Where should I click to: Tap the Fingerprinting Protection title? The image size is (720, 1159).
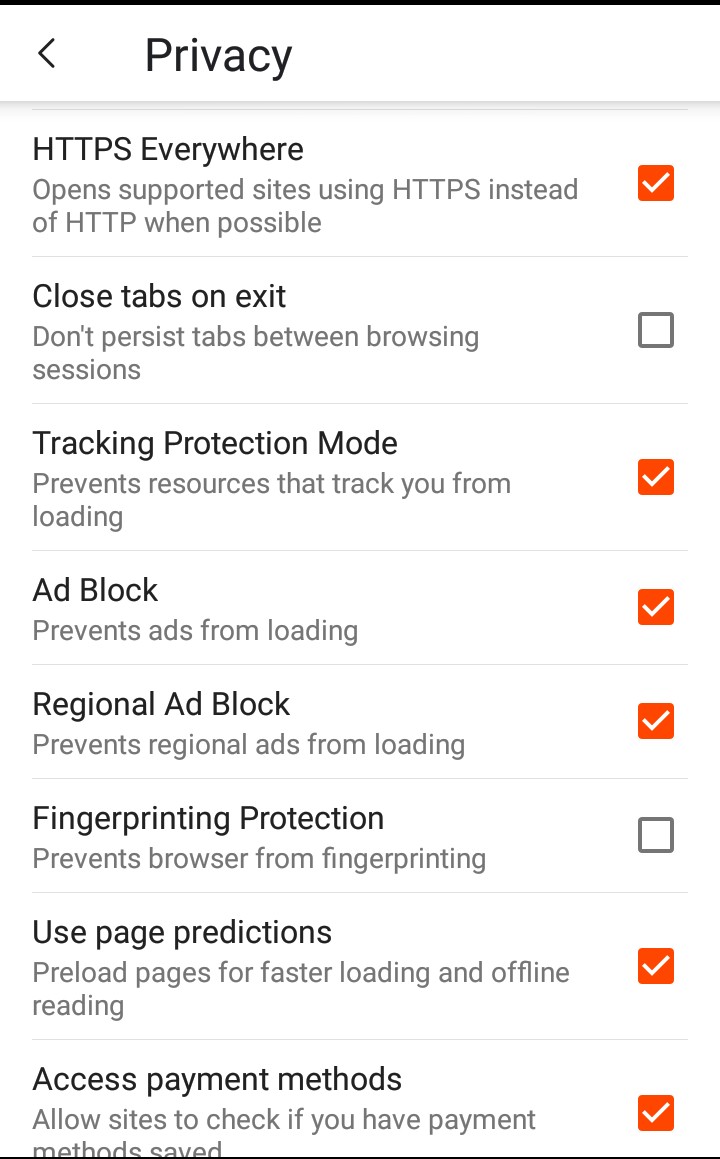click(208, 818)
